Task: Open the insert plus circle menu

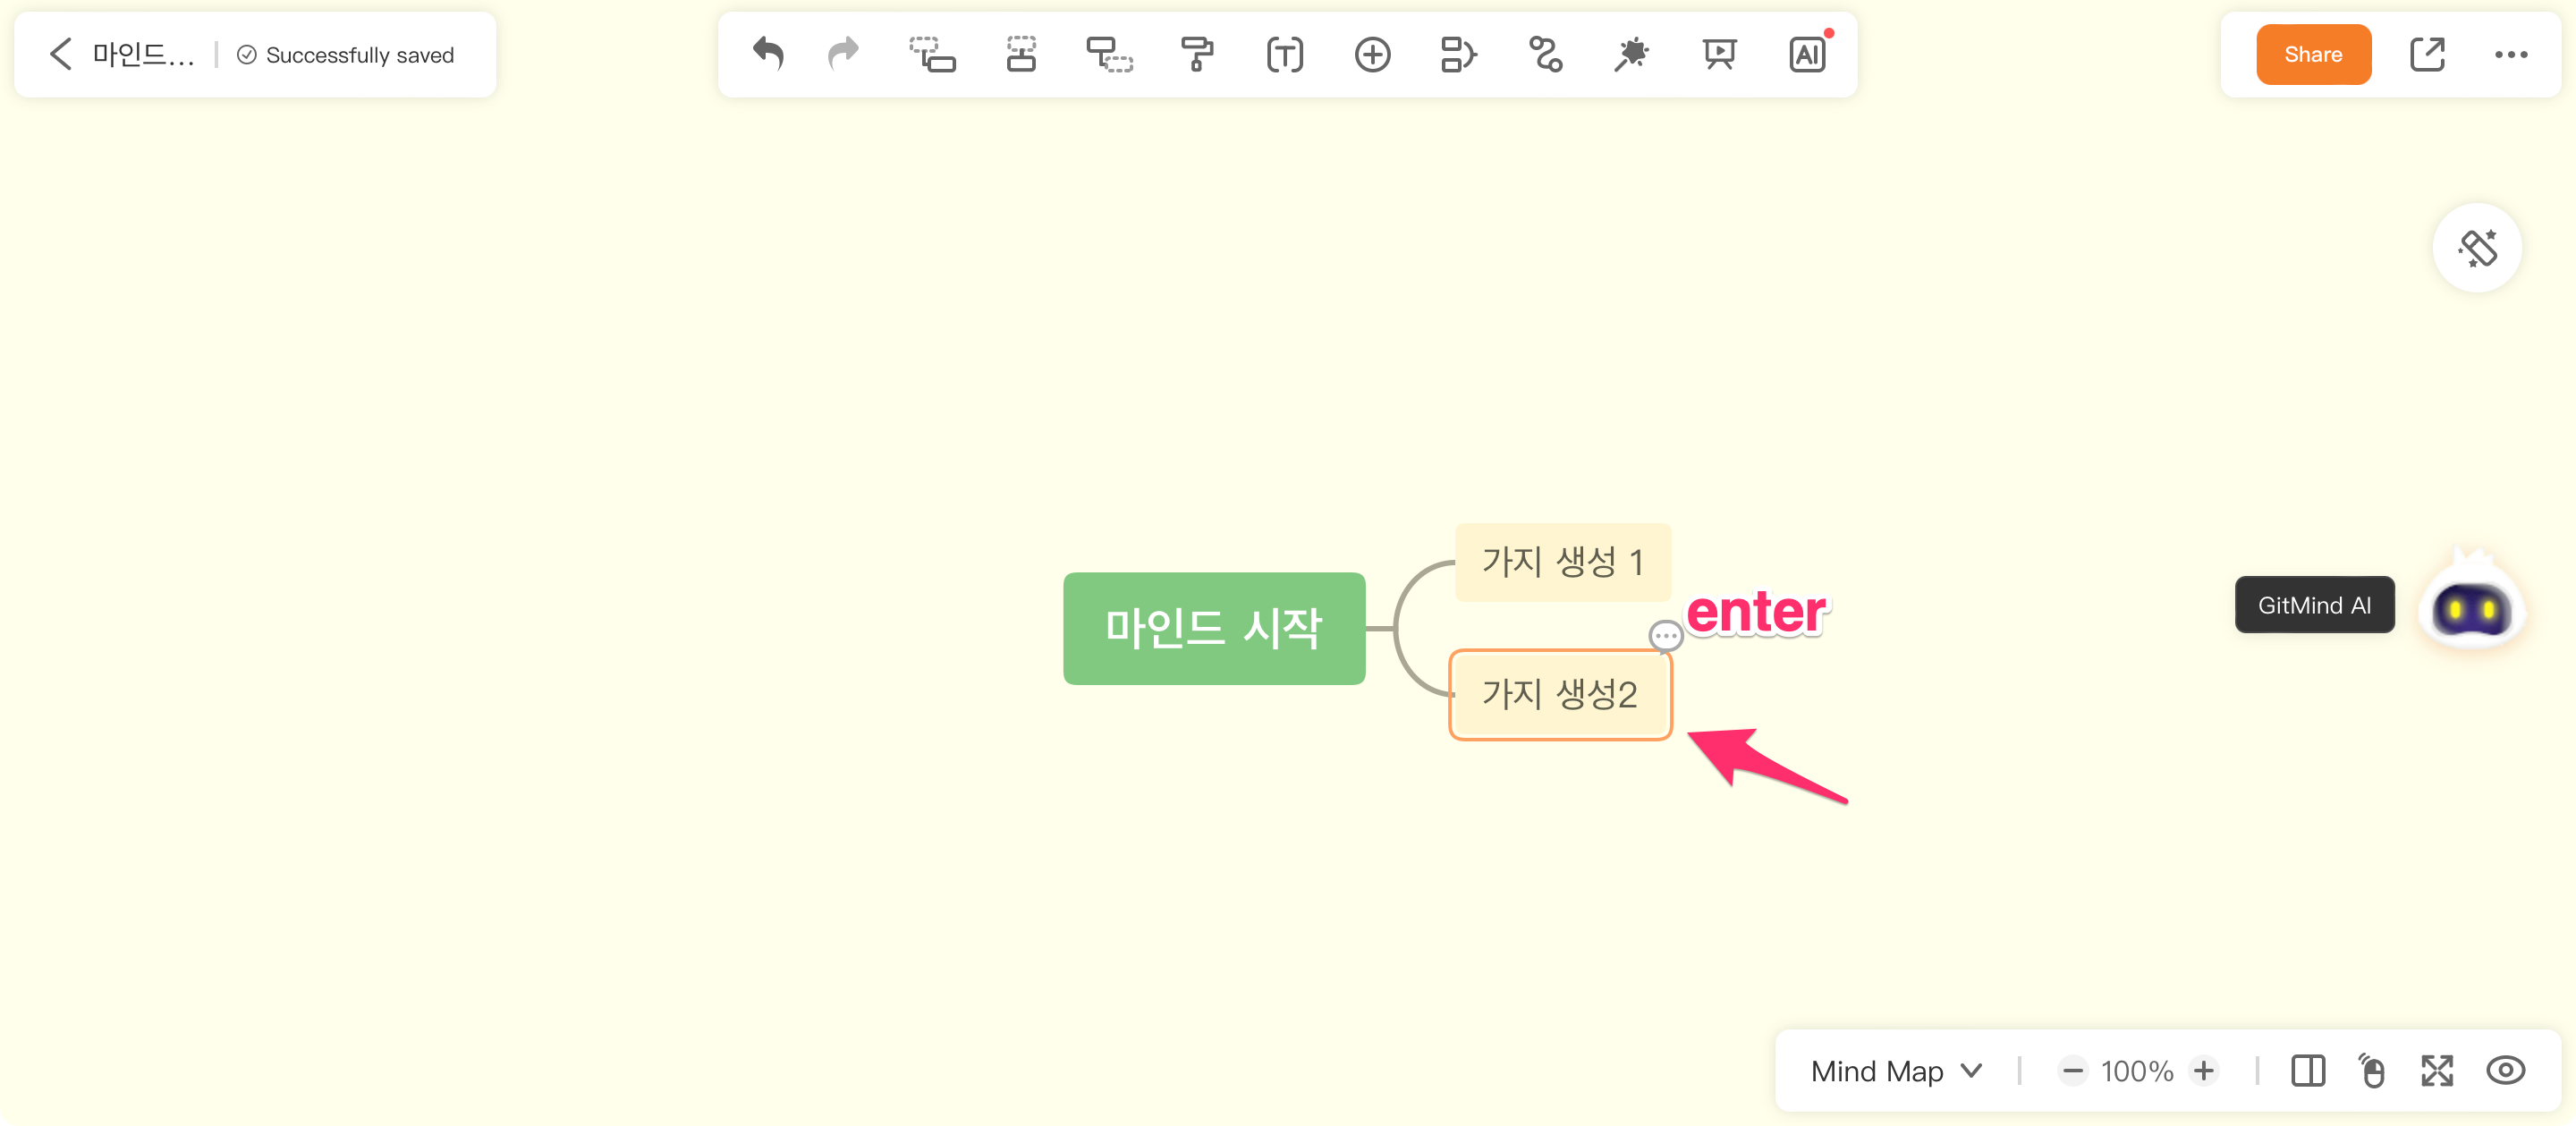Action: 1372,54
